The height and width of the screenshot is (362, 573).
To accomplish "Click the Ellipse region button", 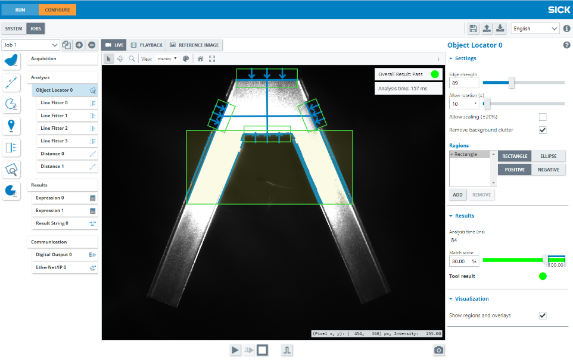I will click(x=549, y=156).
